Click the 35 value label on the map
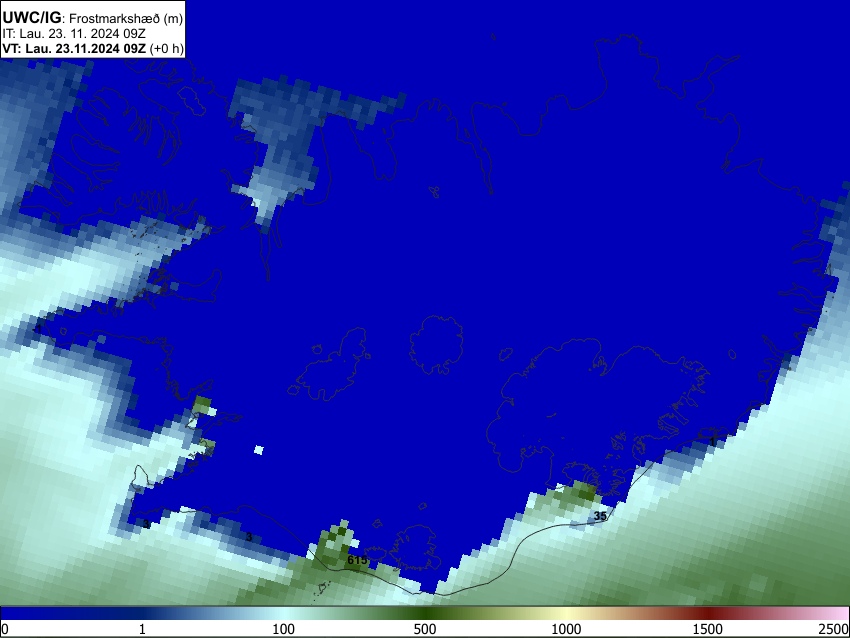850x638 pixels. [600, 516]
